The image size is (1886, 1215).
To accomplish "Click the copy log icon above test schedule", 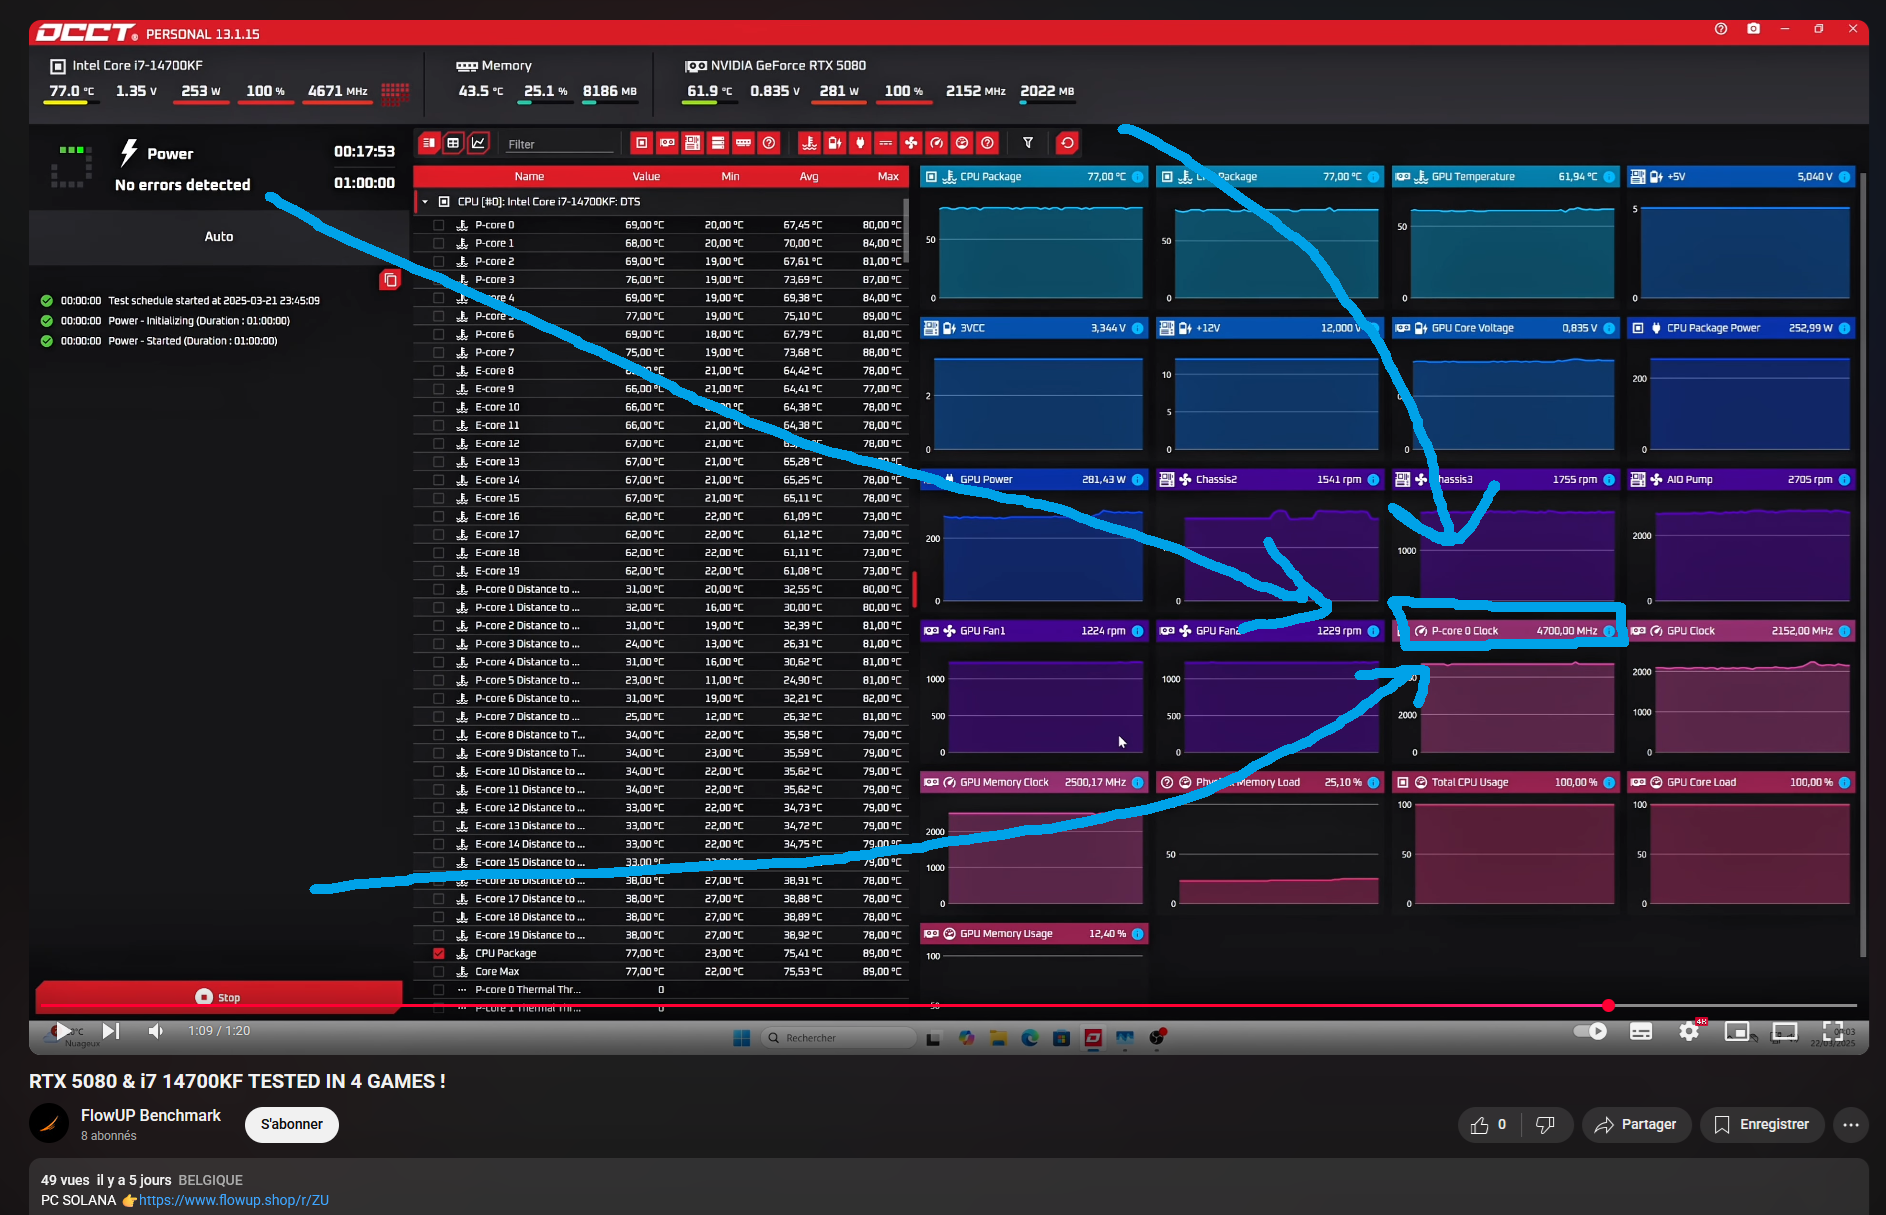I will click(x=390, y=280).
